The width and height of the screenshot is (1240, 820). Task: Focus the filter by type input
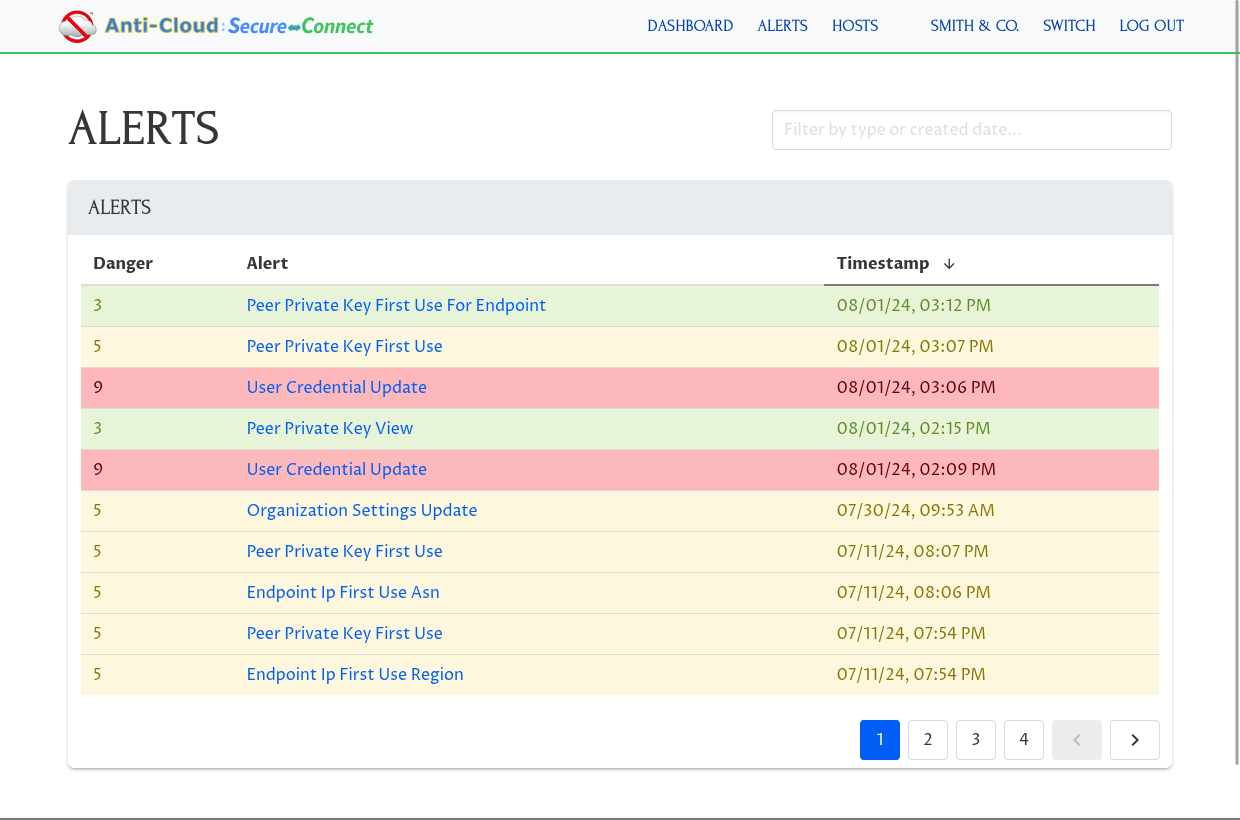pyautogui.click(x=972, y=130)
